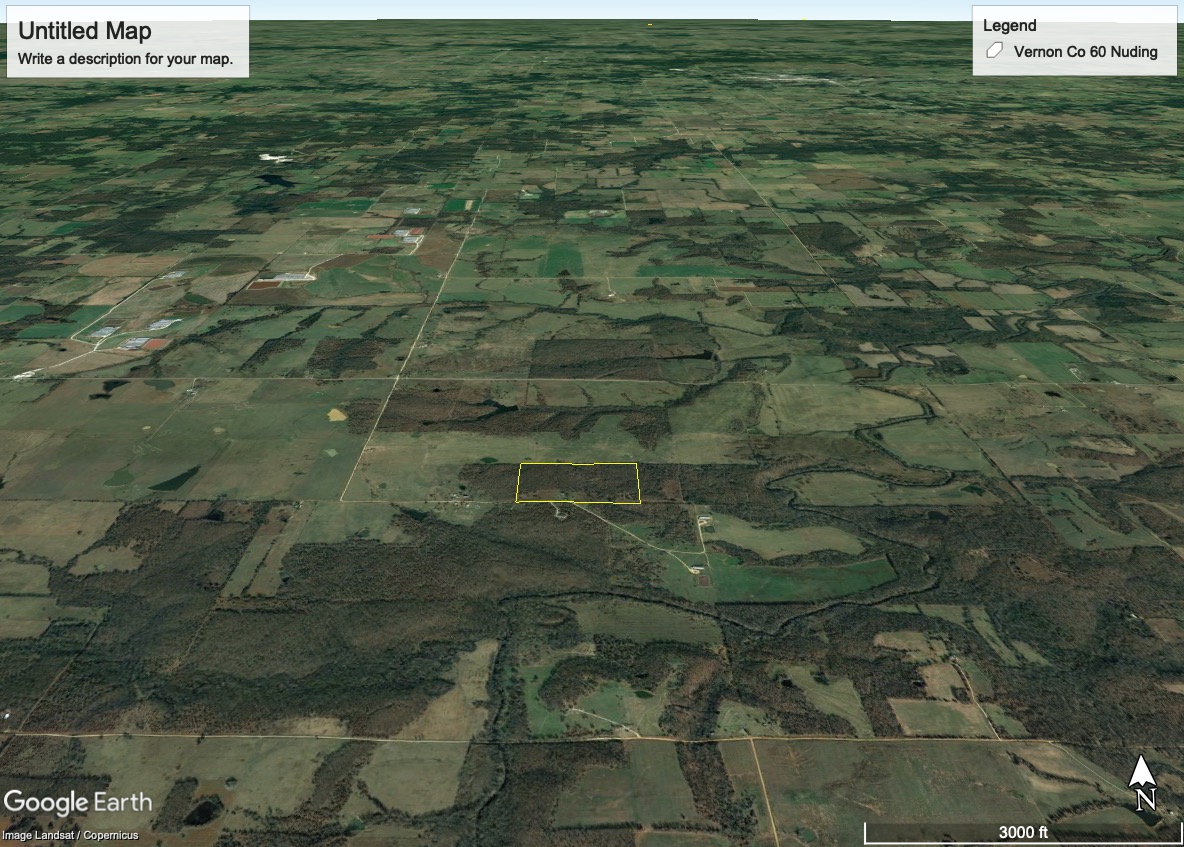Screen dimensions: 1184x847
Task: Click the 3000 ft scale bar
Action: [1018, 832]
